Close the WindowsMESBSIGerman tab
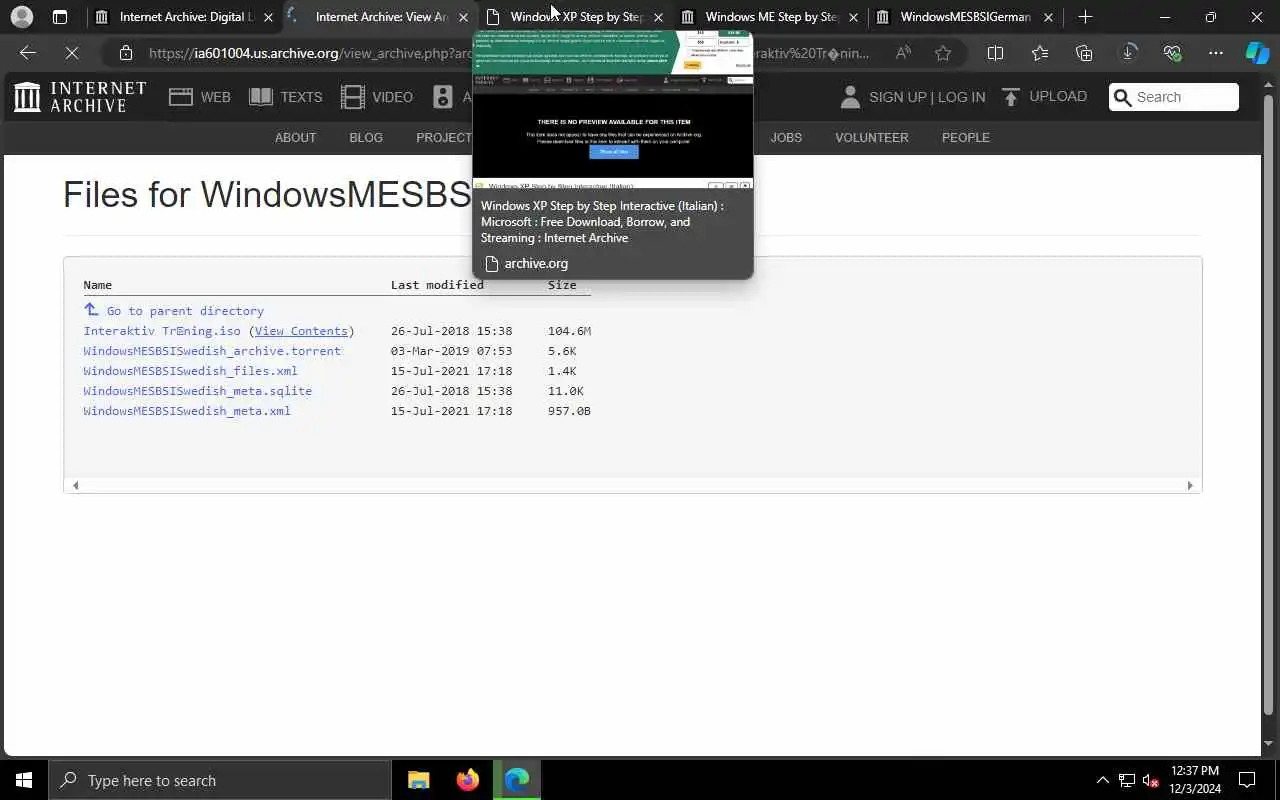This screenshot has width=1280, height=800. pyautogui.click(x=1048, y=17)
